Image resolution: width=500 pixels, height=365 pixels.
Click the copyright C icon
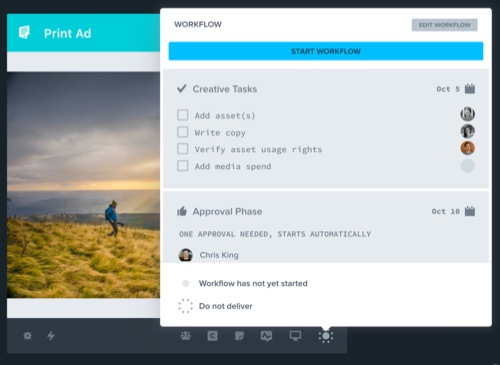212,336
